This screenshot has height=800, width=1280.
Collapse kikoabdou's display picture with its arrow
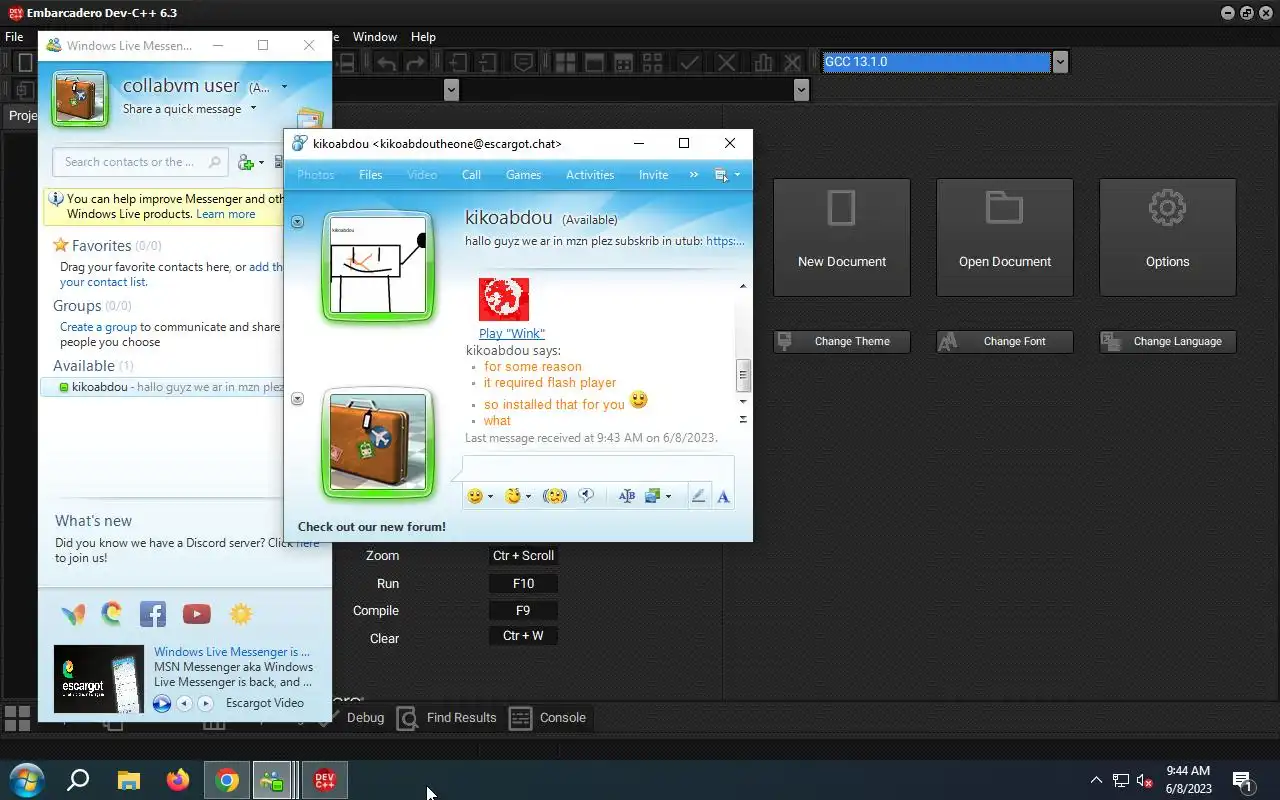pos(297,222)
